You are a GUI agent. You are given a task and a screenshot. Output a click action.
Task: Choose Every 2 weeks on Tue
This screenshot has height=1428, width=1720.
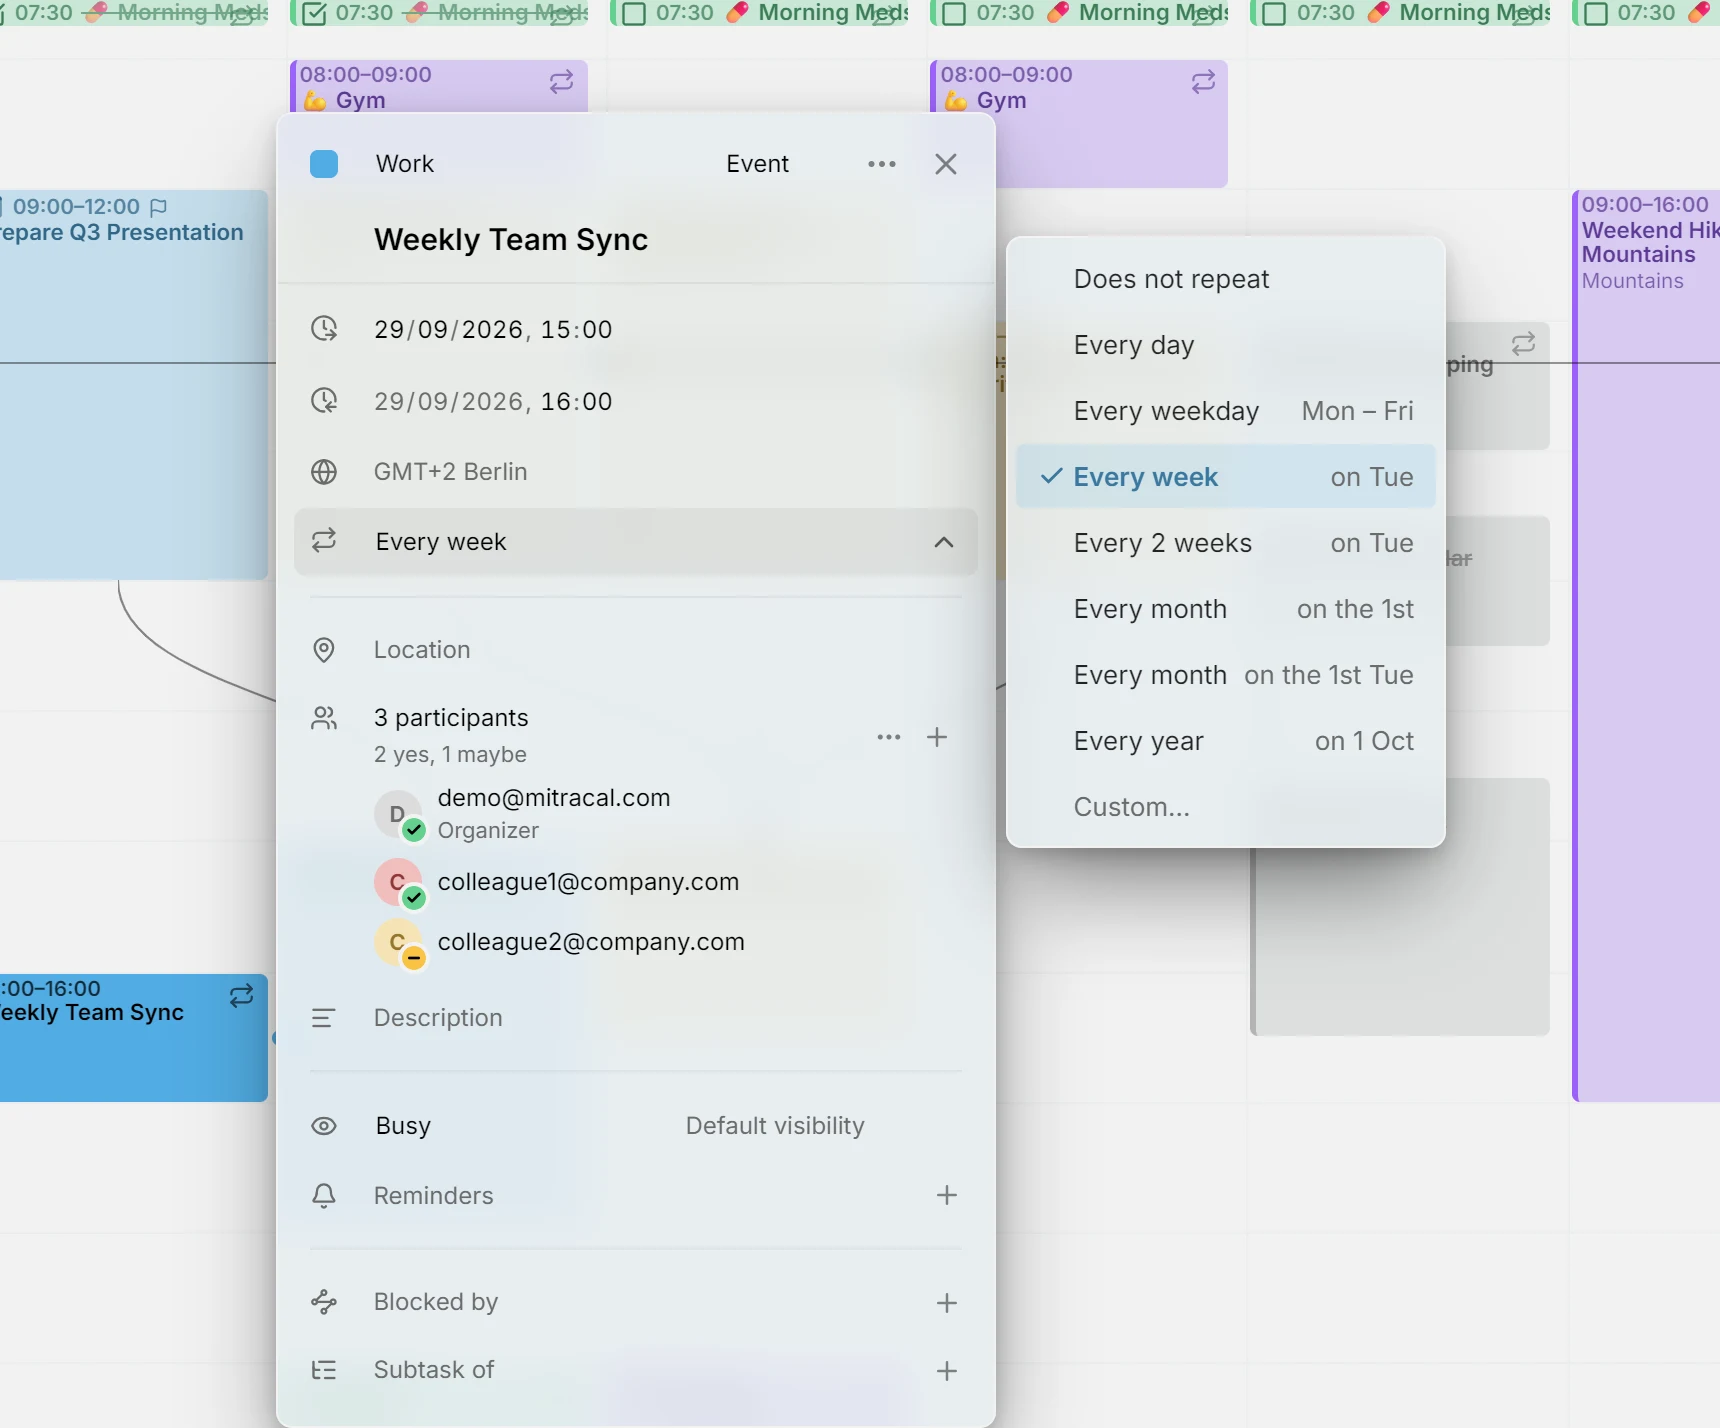point(1226,543)
